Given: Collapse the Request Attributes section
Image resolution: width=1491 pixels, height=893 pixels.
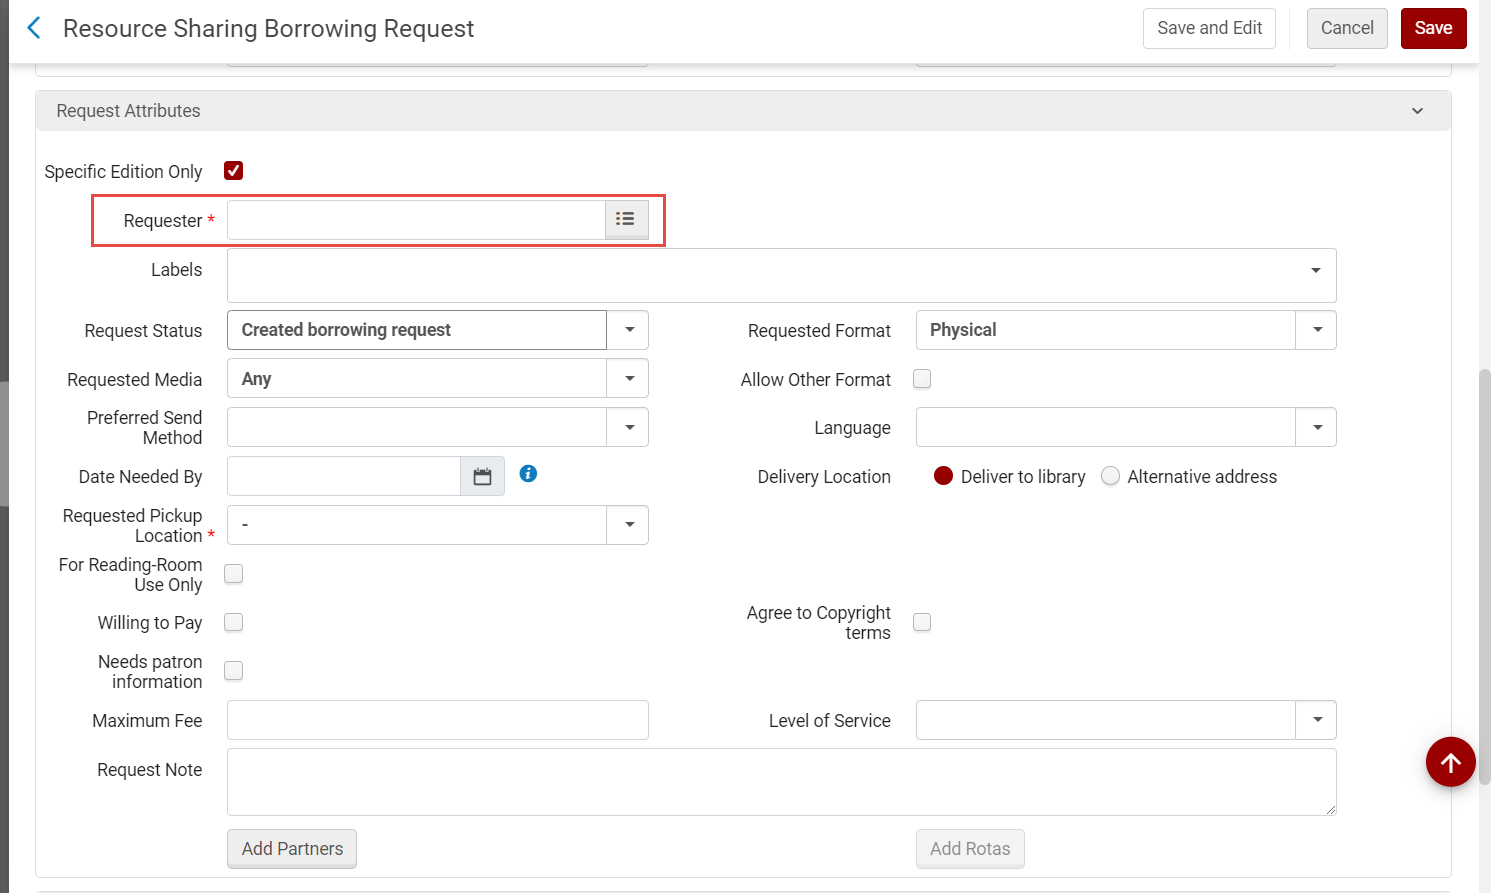Looking at the screenshot, I should [x=1417, y=111].
